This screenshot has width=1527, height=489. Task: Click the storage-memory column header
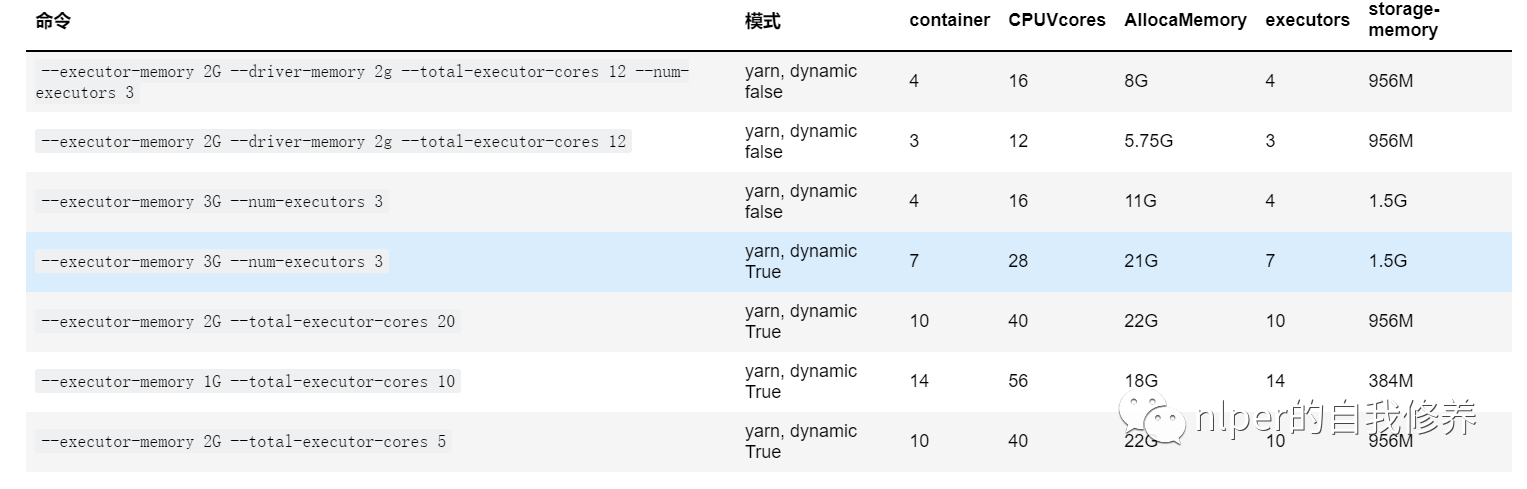coord(1403,20)
